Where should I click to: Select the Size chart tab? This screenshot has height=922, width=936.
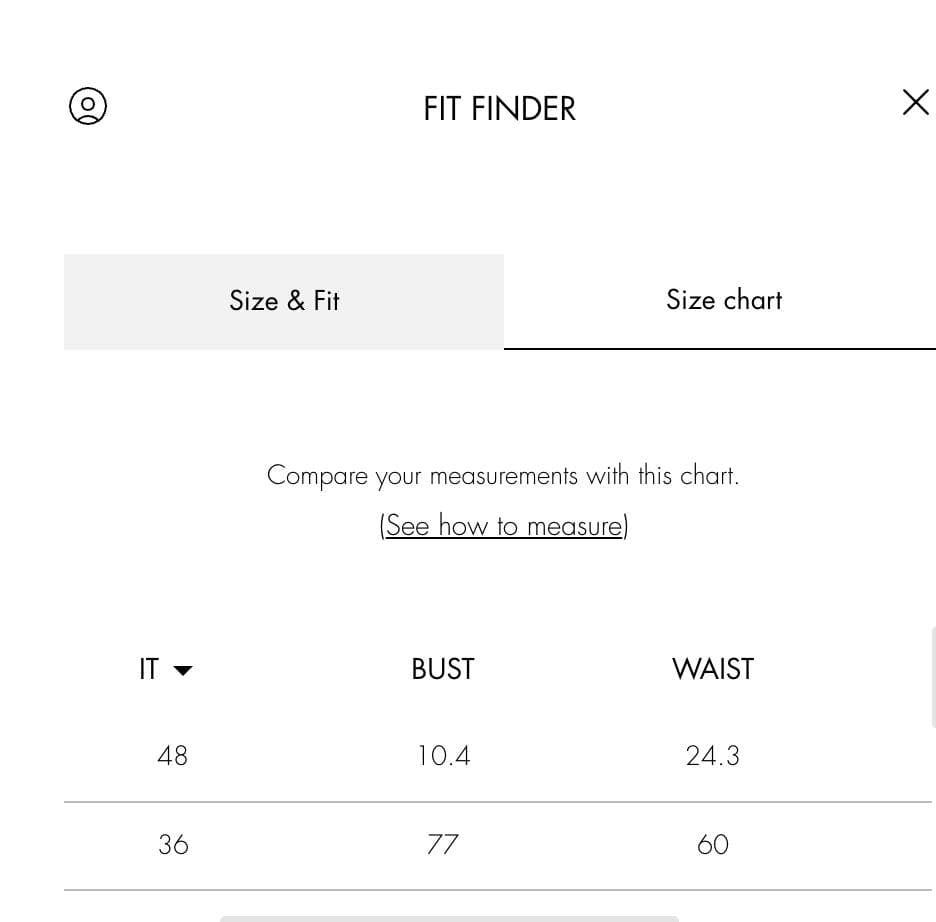(x=723, y=300)
